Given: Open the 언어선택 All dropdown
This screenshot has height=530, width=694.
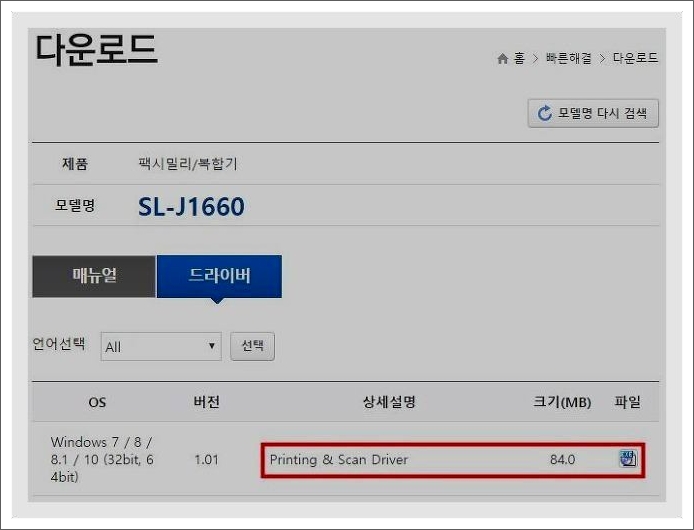Looking at the screenshot, I should 161,346.
